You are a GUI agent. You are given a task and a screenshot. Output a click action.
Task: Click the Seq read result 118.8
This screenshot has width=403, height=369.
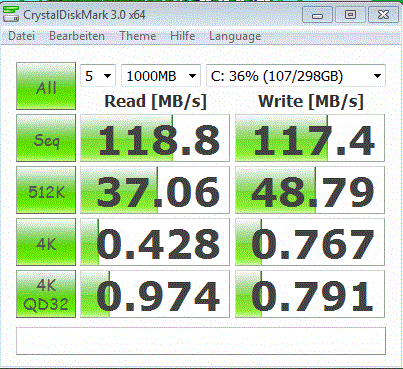155,138
